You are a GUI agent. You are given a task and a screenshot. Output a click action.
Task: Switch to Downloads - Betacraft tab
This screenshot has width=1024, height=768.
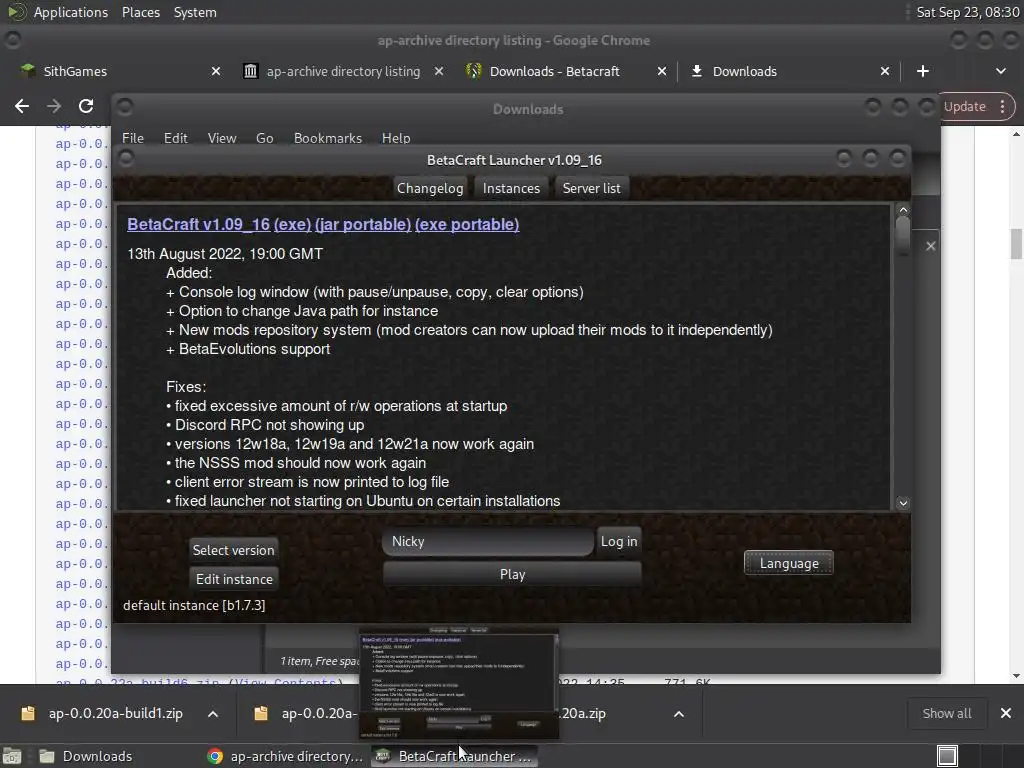(554, 71)
